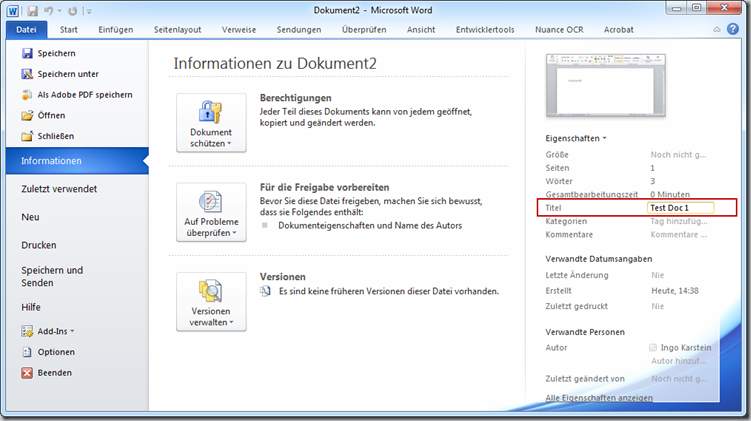
Task: Open the Datei tab
Action: 26,30
